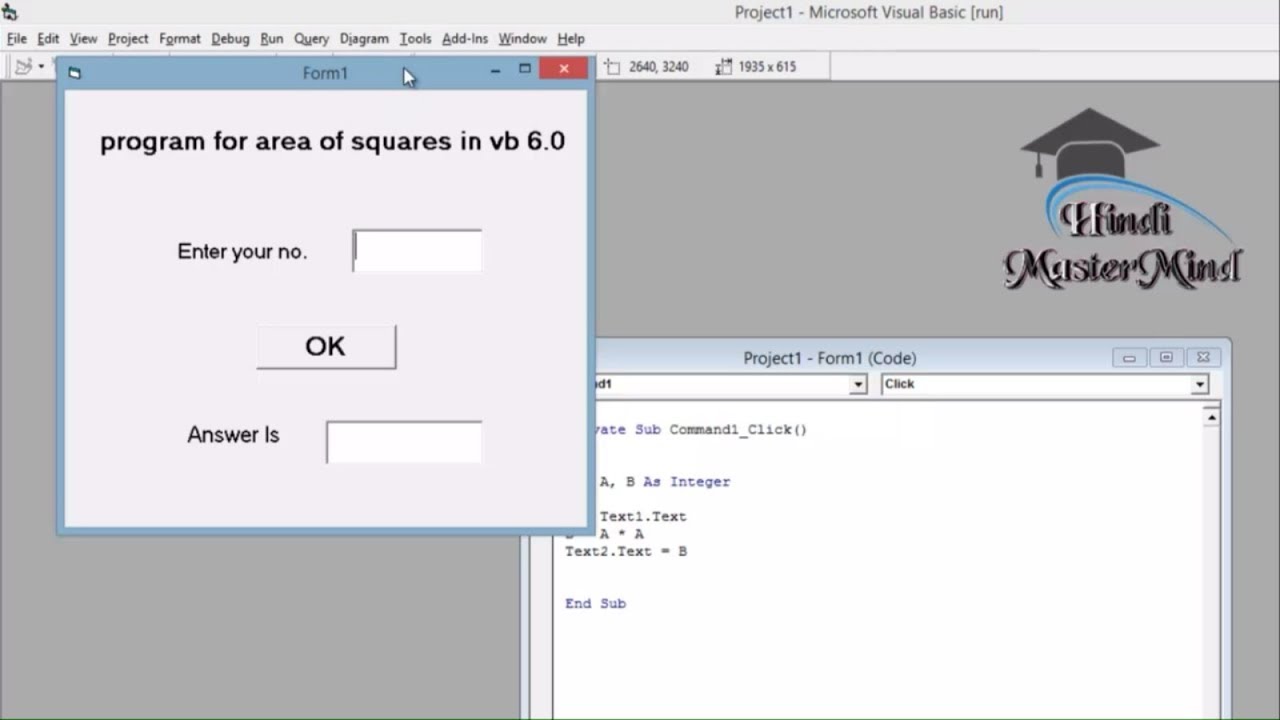Maximize the Form1 window
Screen dimensions: 1280x720
(525, 69)
